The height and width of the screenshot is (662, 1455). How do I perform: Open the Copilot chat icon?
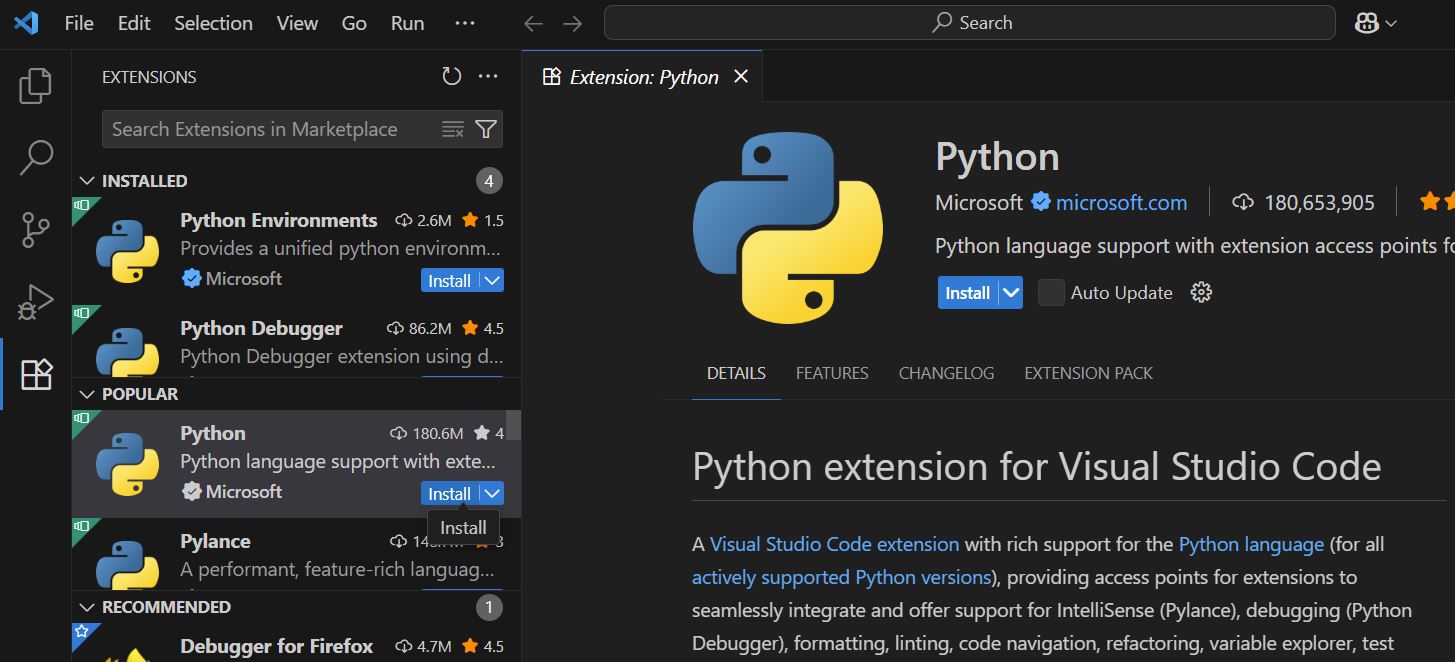(1367, 23)
